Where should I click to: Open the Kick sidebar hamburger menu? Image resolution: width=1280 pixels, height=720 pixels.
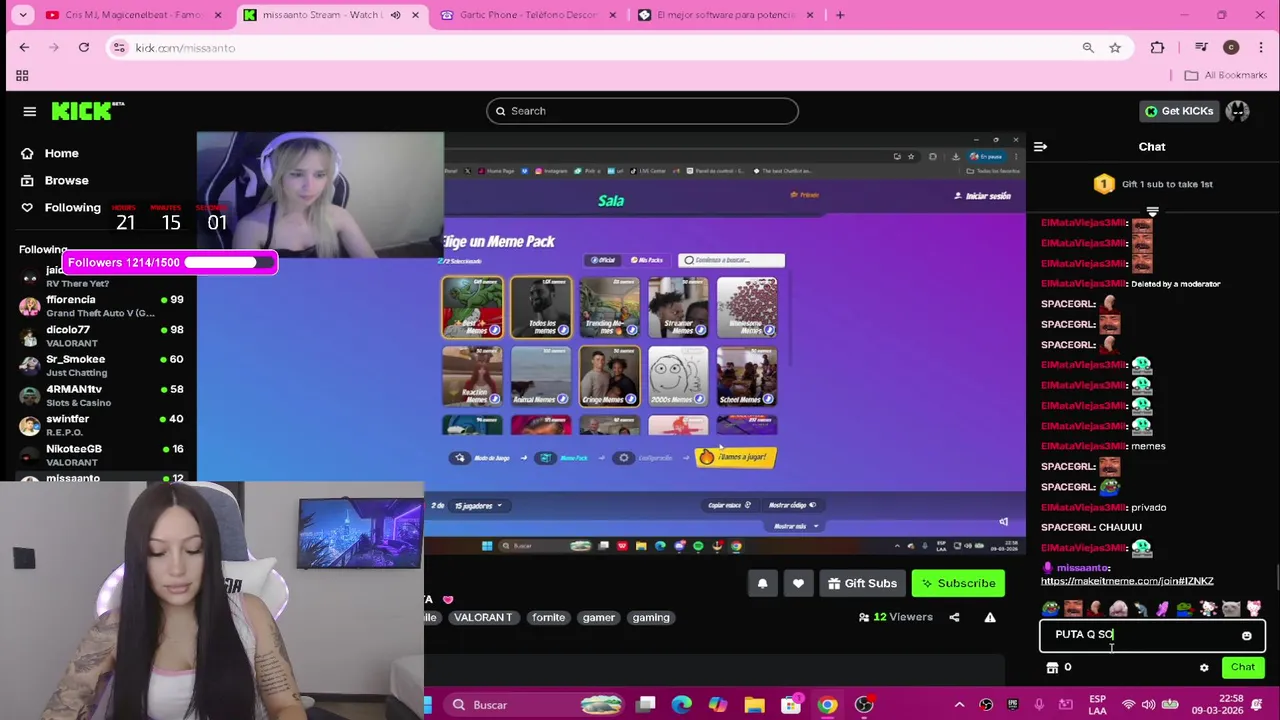click(x=29, y=111)
